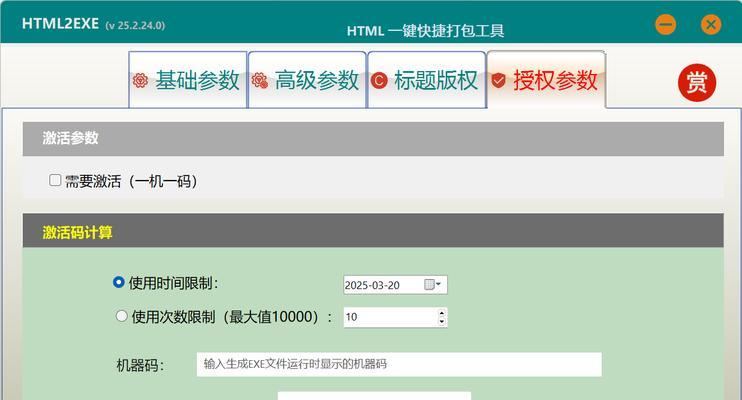Choose 使用次数限制 radio option

tap(122, 316)
